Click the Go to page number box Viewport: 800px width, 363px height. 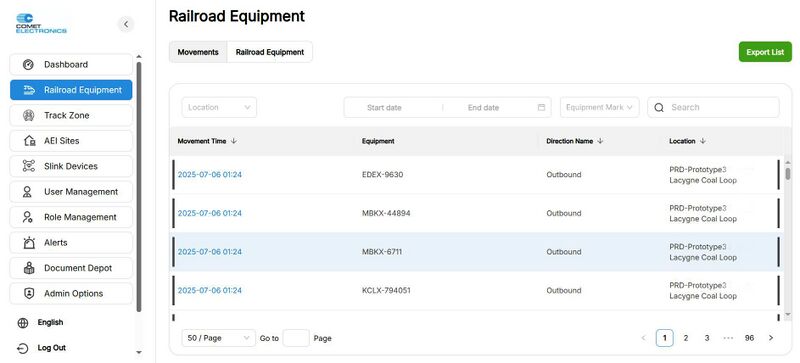tap(296, 338)
